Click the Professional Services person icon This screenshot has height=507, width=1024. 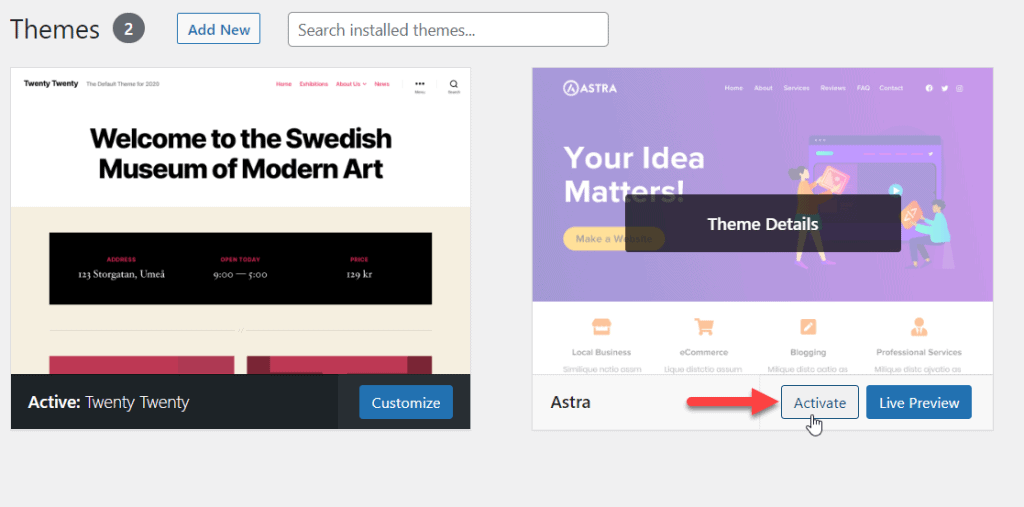click(x=919, y=326)
